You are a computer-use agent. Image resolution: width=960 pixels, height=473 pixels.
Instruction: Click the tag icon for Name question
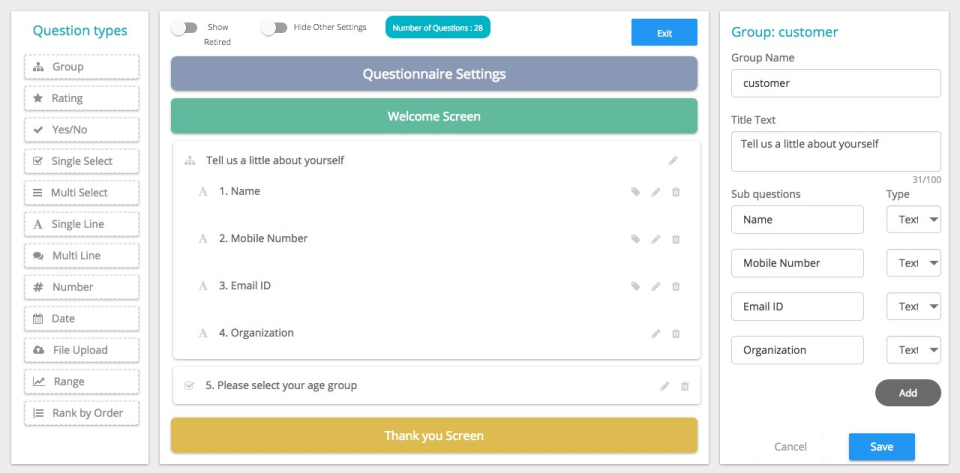click(636, 192)
